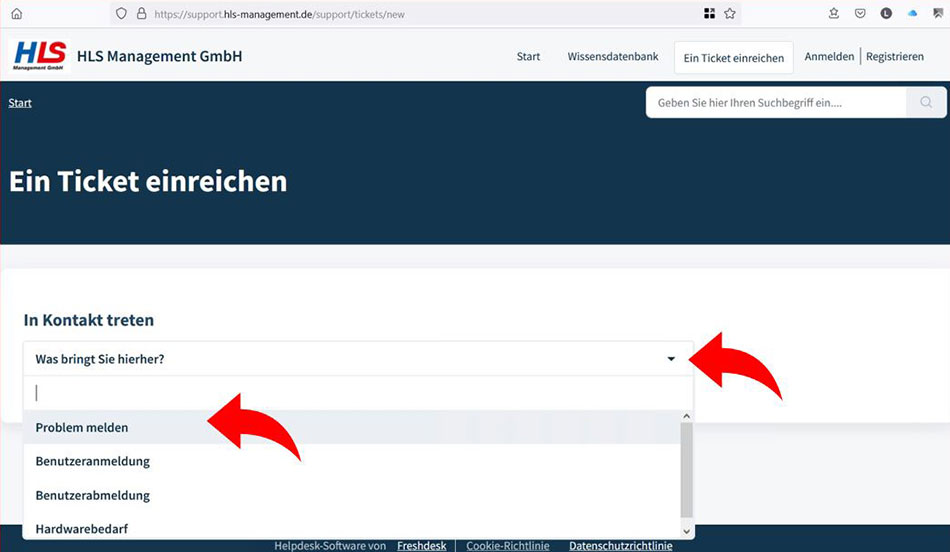Image resolution: width=950 pixels, height=552 pixels.
Task: Collapse the 'Was bringt Sie hierher?' dropdown arrow
Action: (x=671, y=359)
